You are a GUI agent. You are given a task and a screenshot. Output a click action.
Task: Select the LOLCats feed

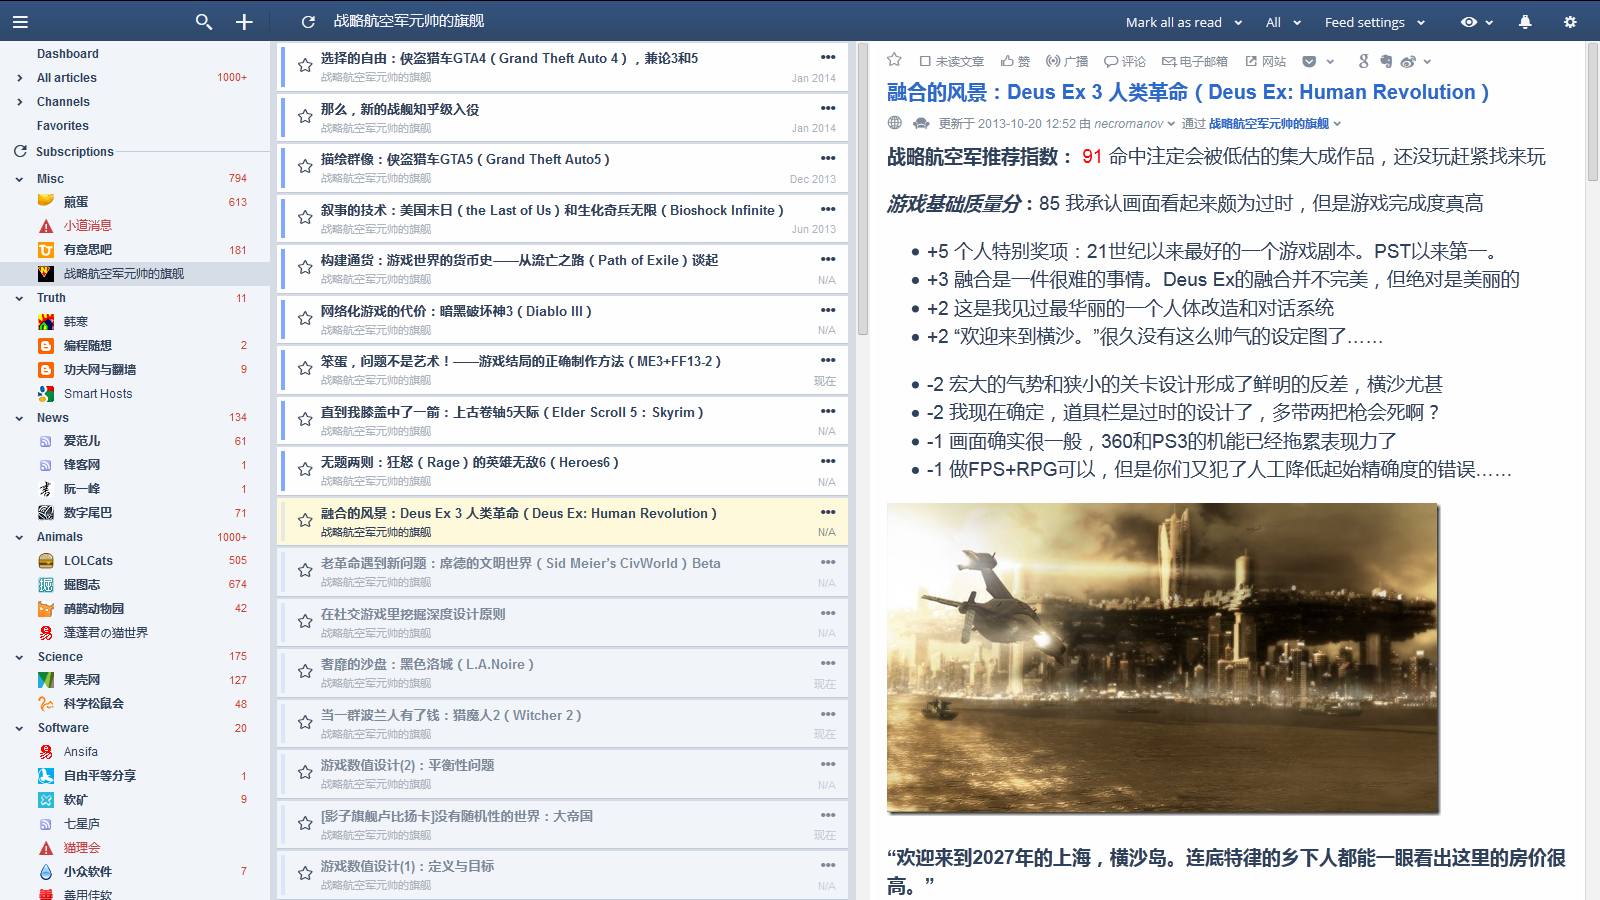(x=88, y=561)
